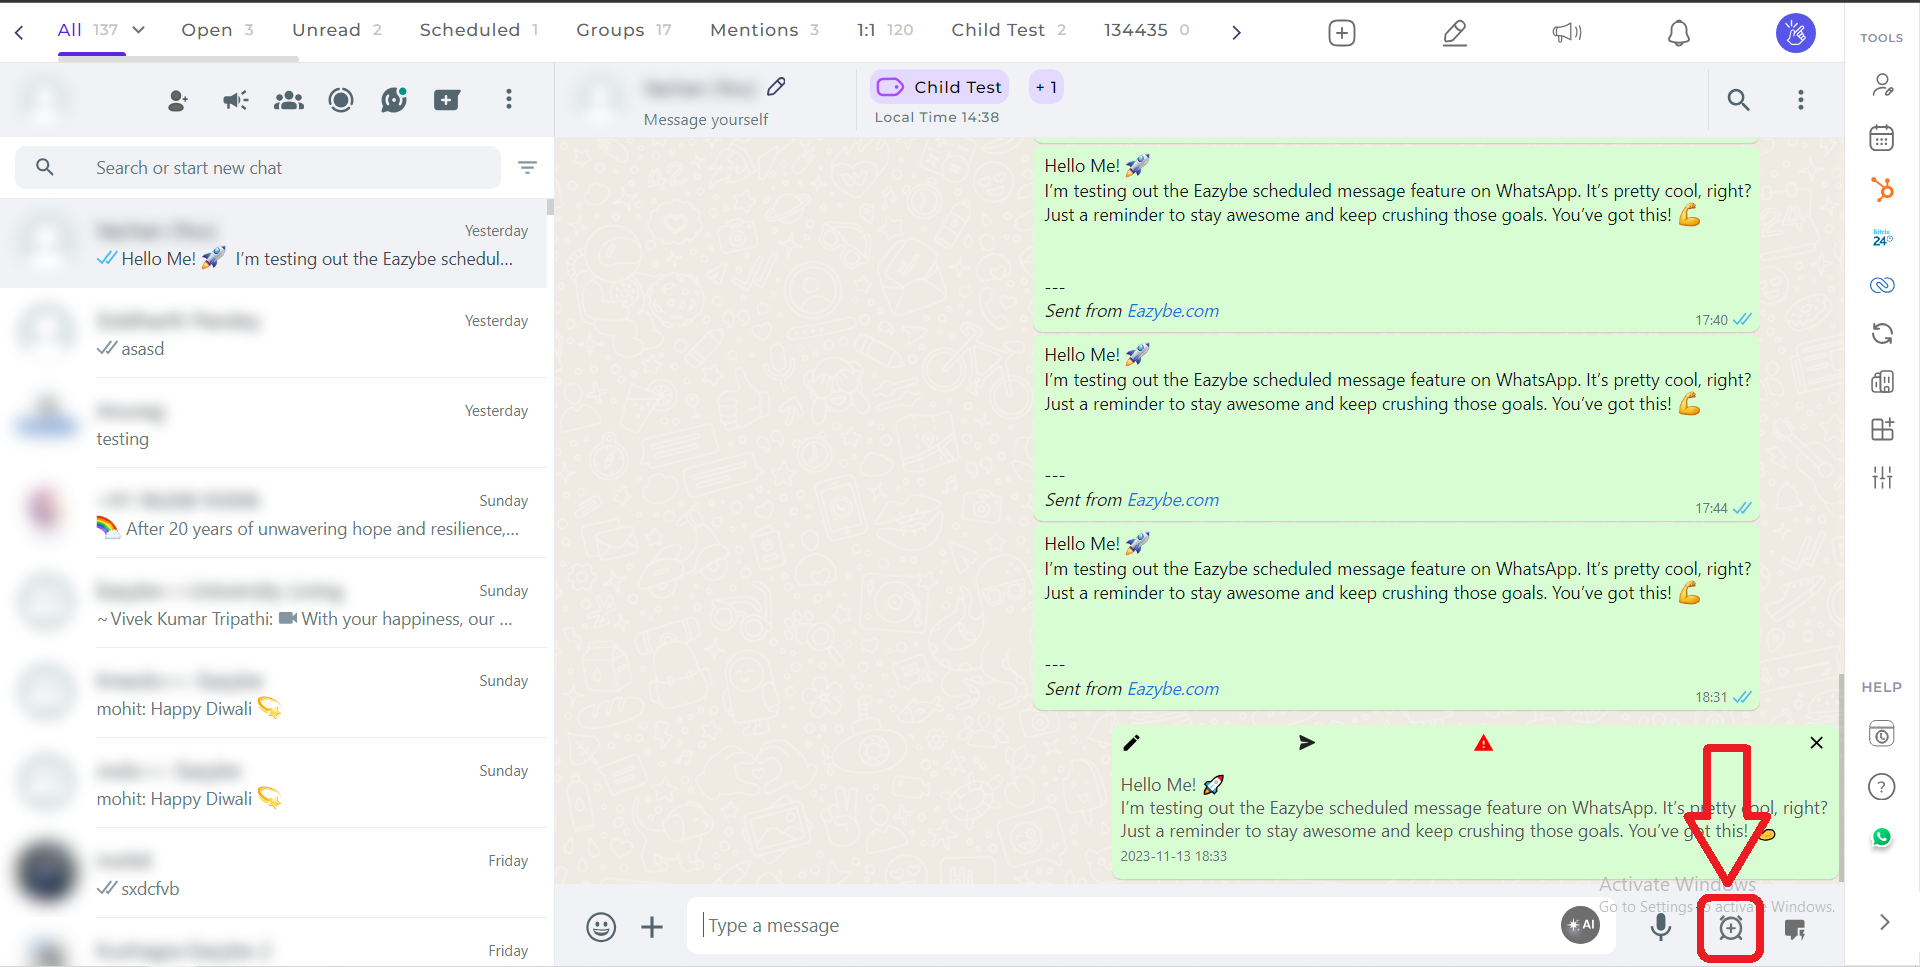Click the add contact person icon
1920x967 pixels.
tap(178, 100)
